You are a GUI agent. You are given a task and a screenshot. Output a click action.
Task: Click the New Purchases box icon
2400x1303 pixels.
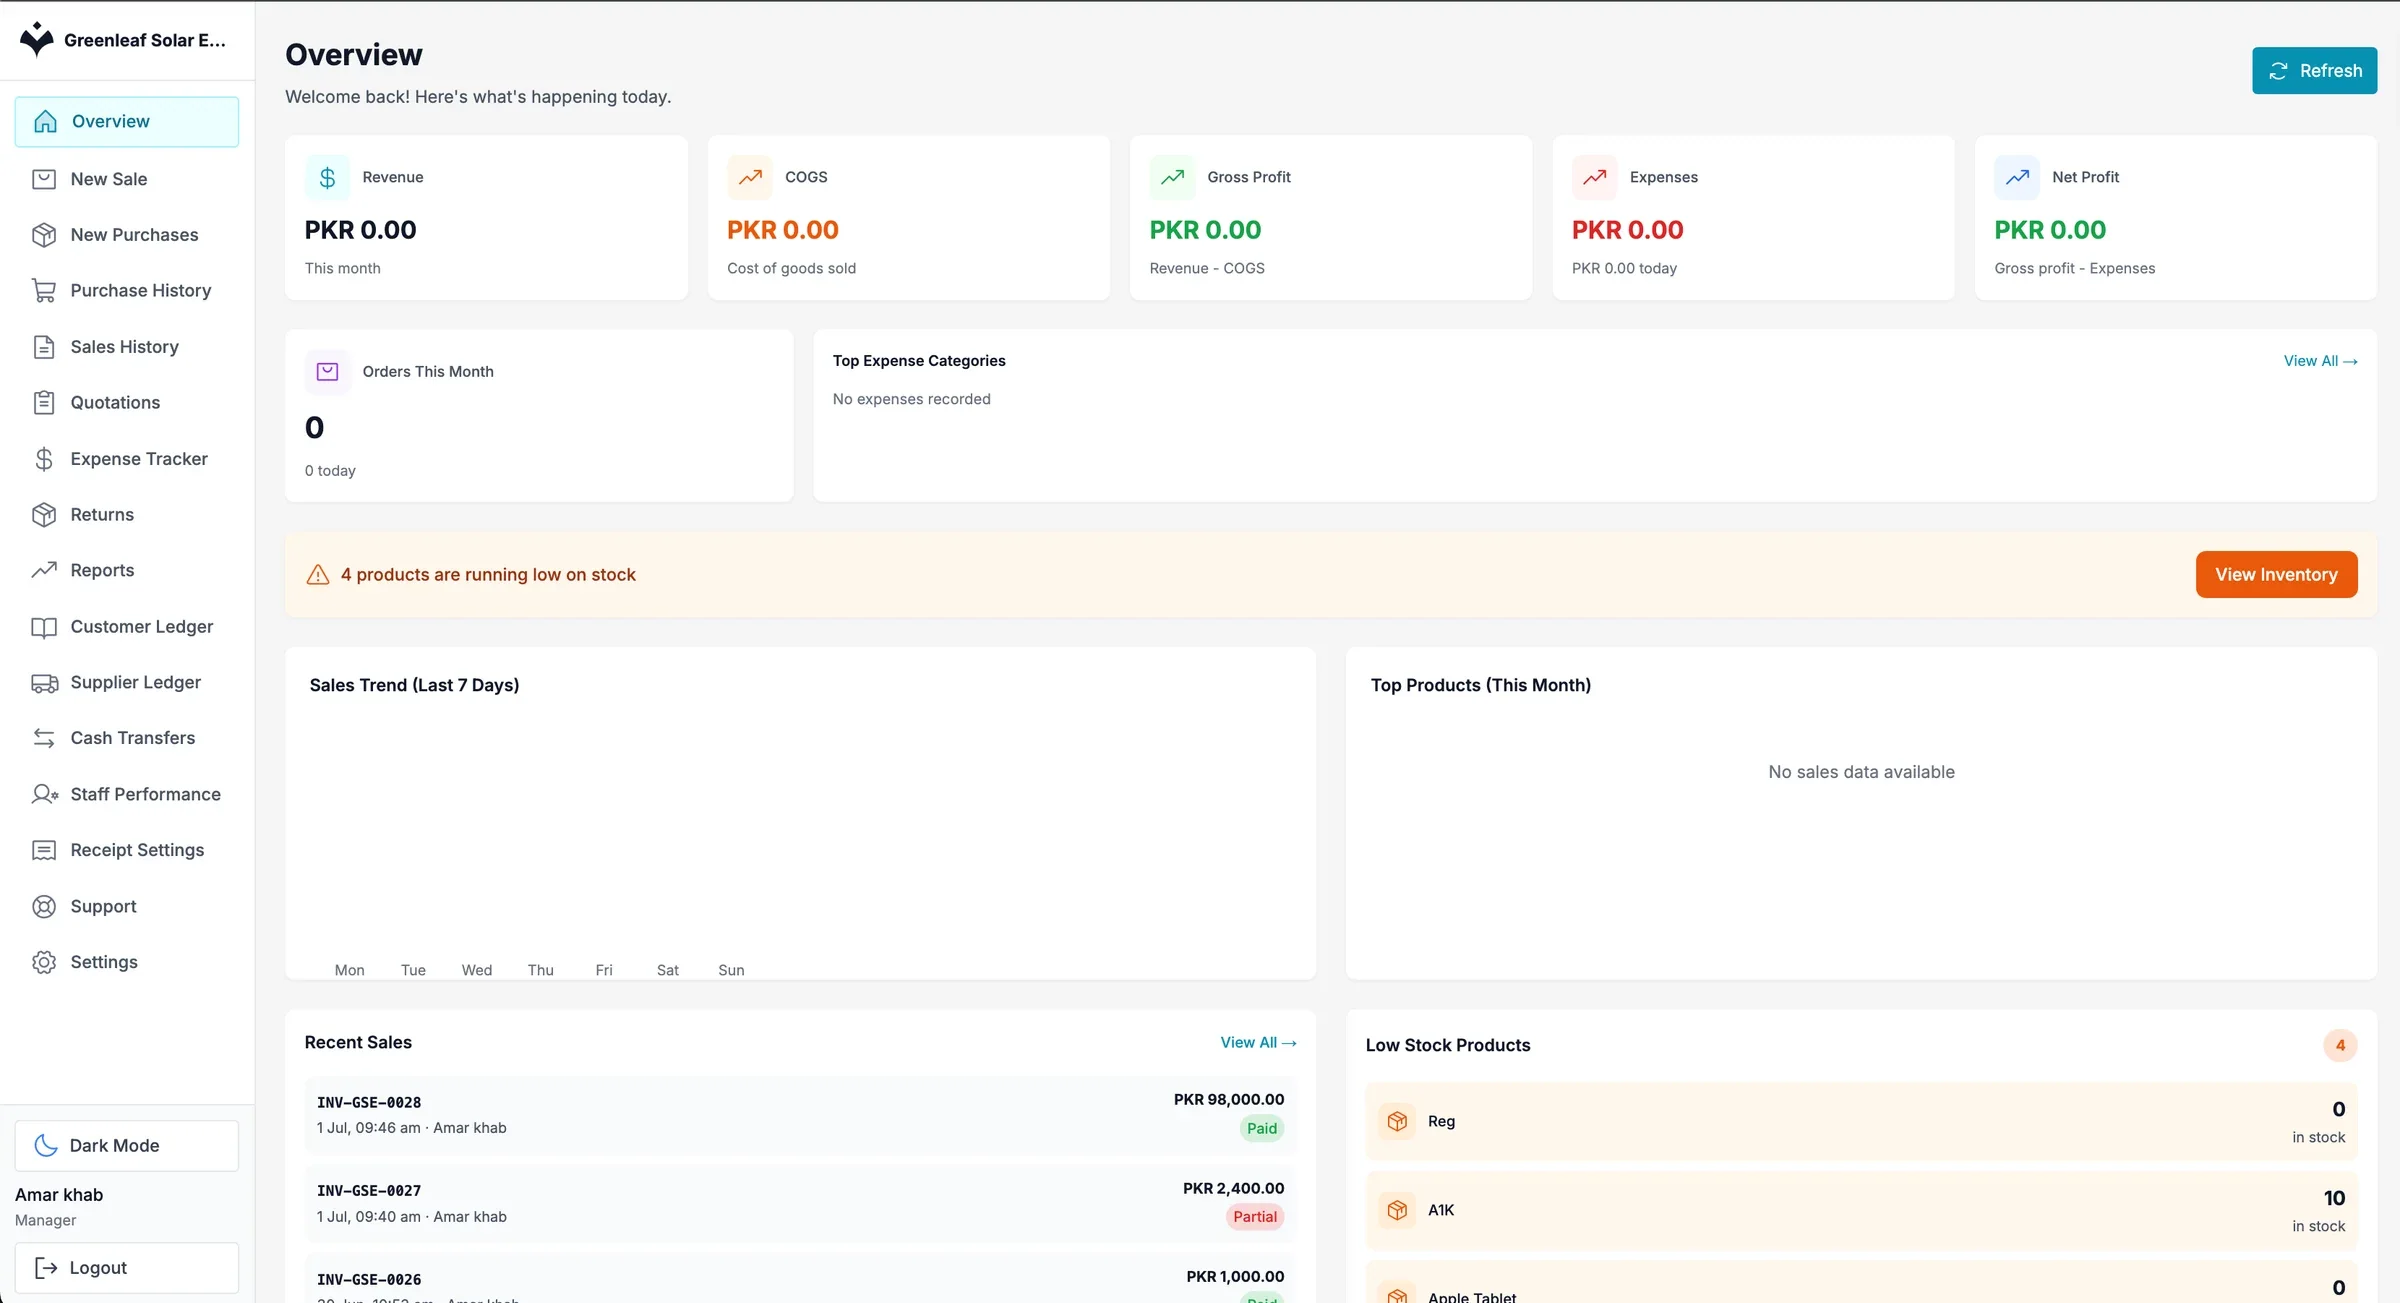tap(44, 235)
